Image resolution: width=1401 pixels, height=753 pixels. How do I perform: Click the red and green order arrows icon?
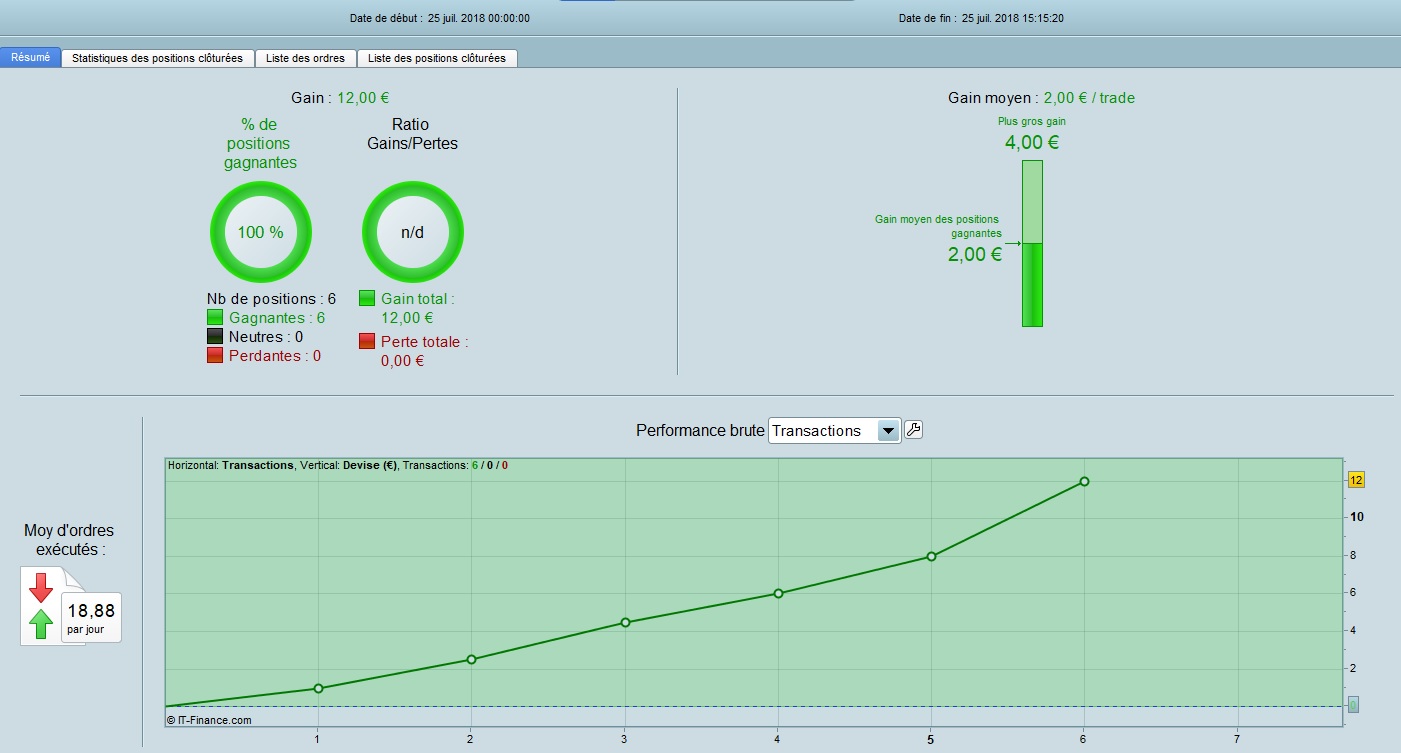tap(41, 606)
